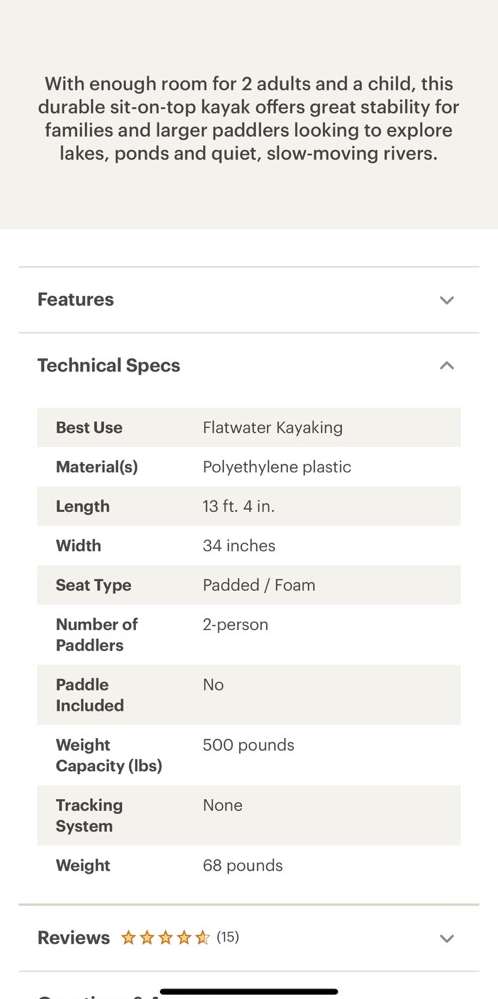Click the Weight Capacity 500 pounds value

click(x=248, y=745)
